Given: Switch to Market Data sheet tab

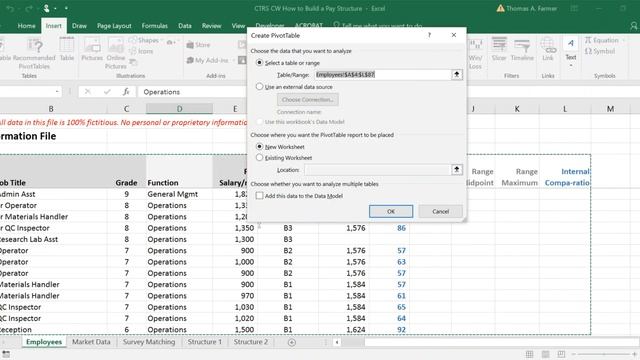Looking at the screenshot, I should tap(91, 342).
